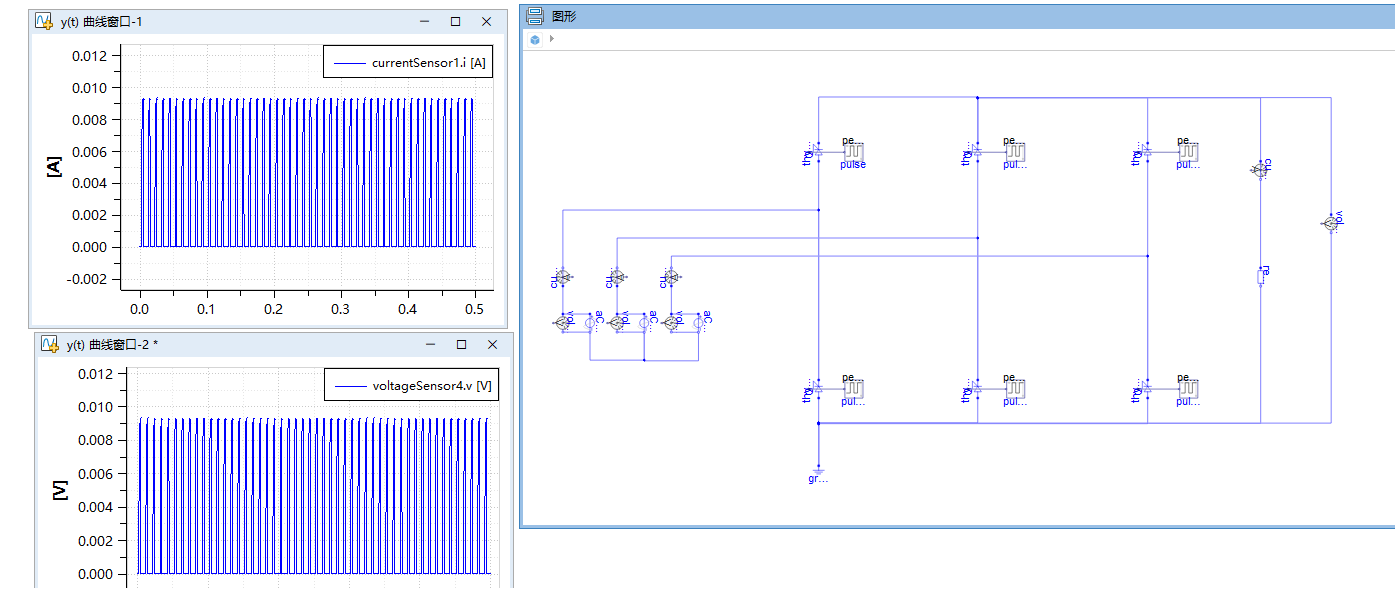Select the top-left thyristor in the bridge

click(x=817, y=152)
